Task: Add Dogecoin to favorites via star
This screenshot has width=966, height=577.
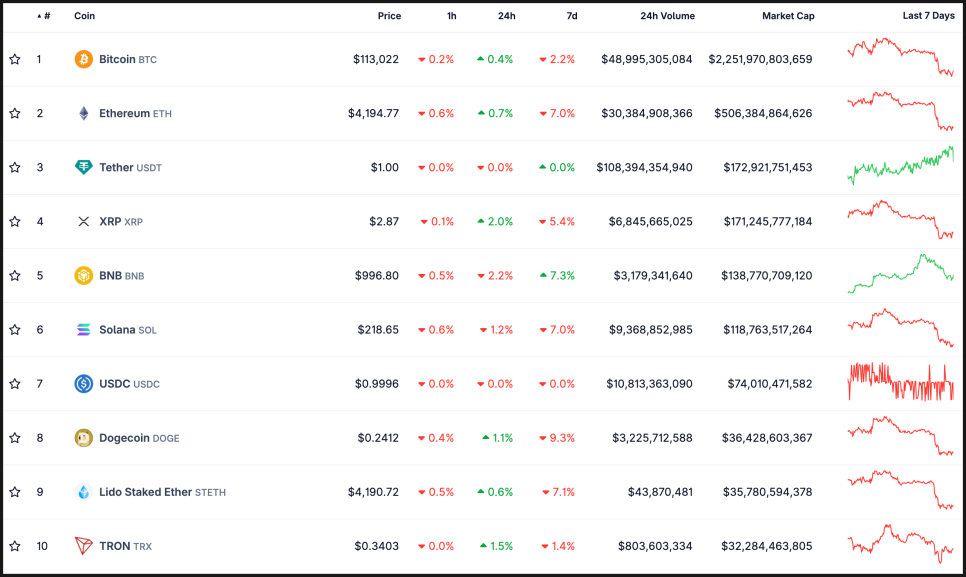Action: [15, 438]
